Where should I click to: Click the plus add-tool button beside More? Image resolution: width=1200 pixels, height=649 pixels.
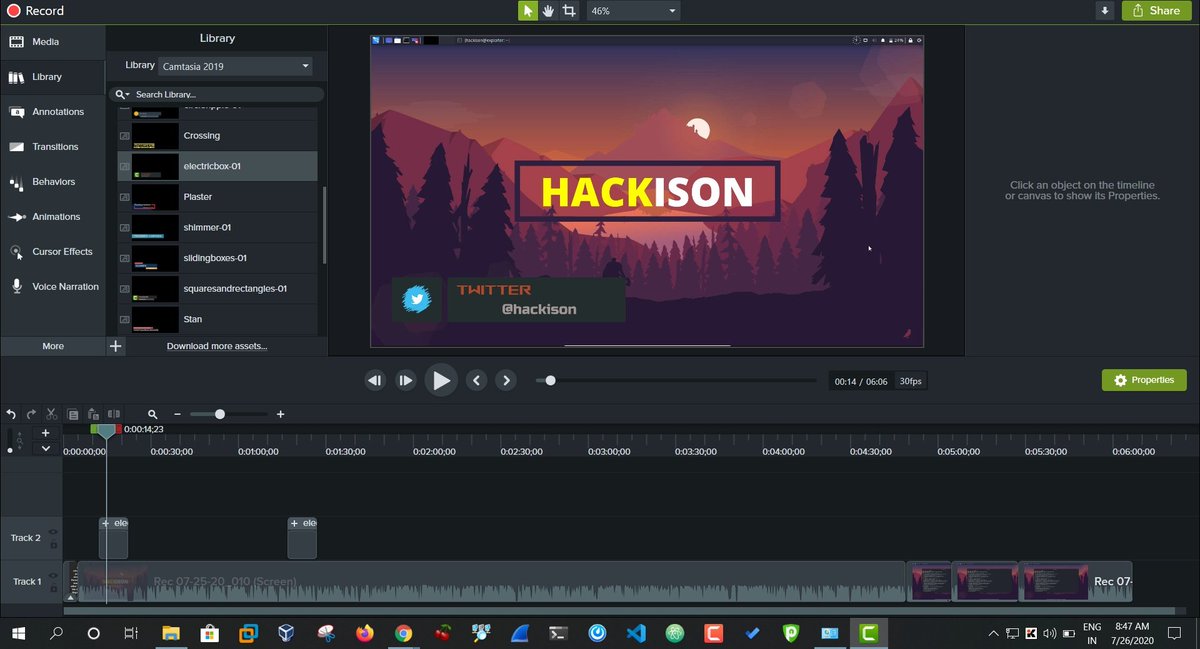tap(116, 346)
